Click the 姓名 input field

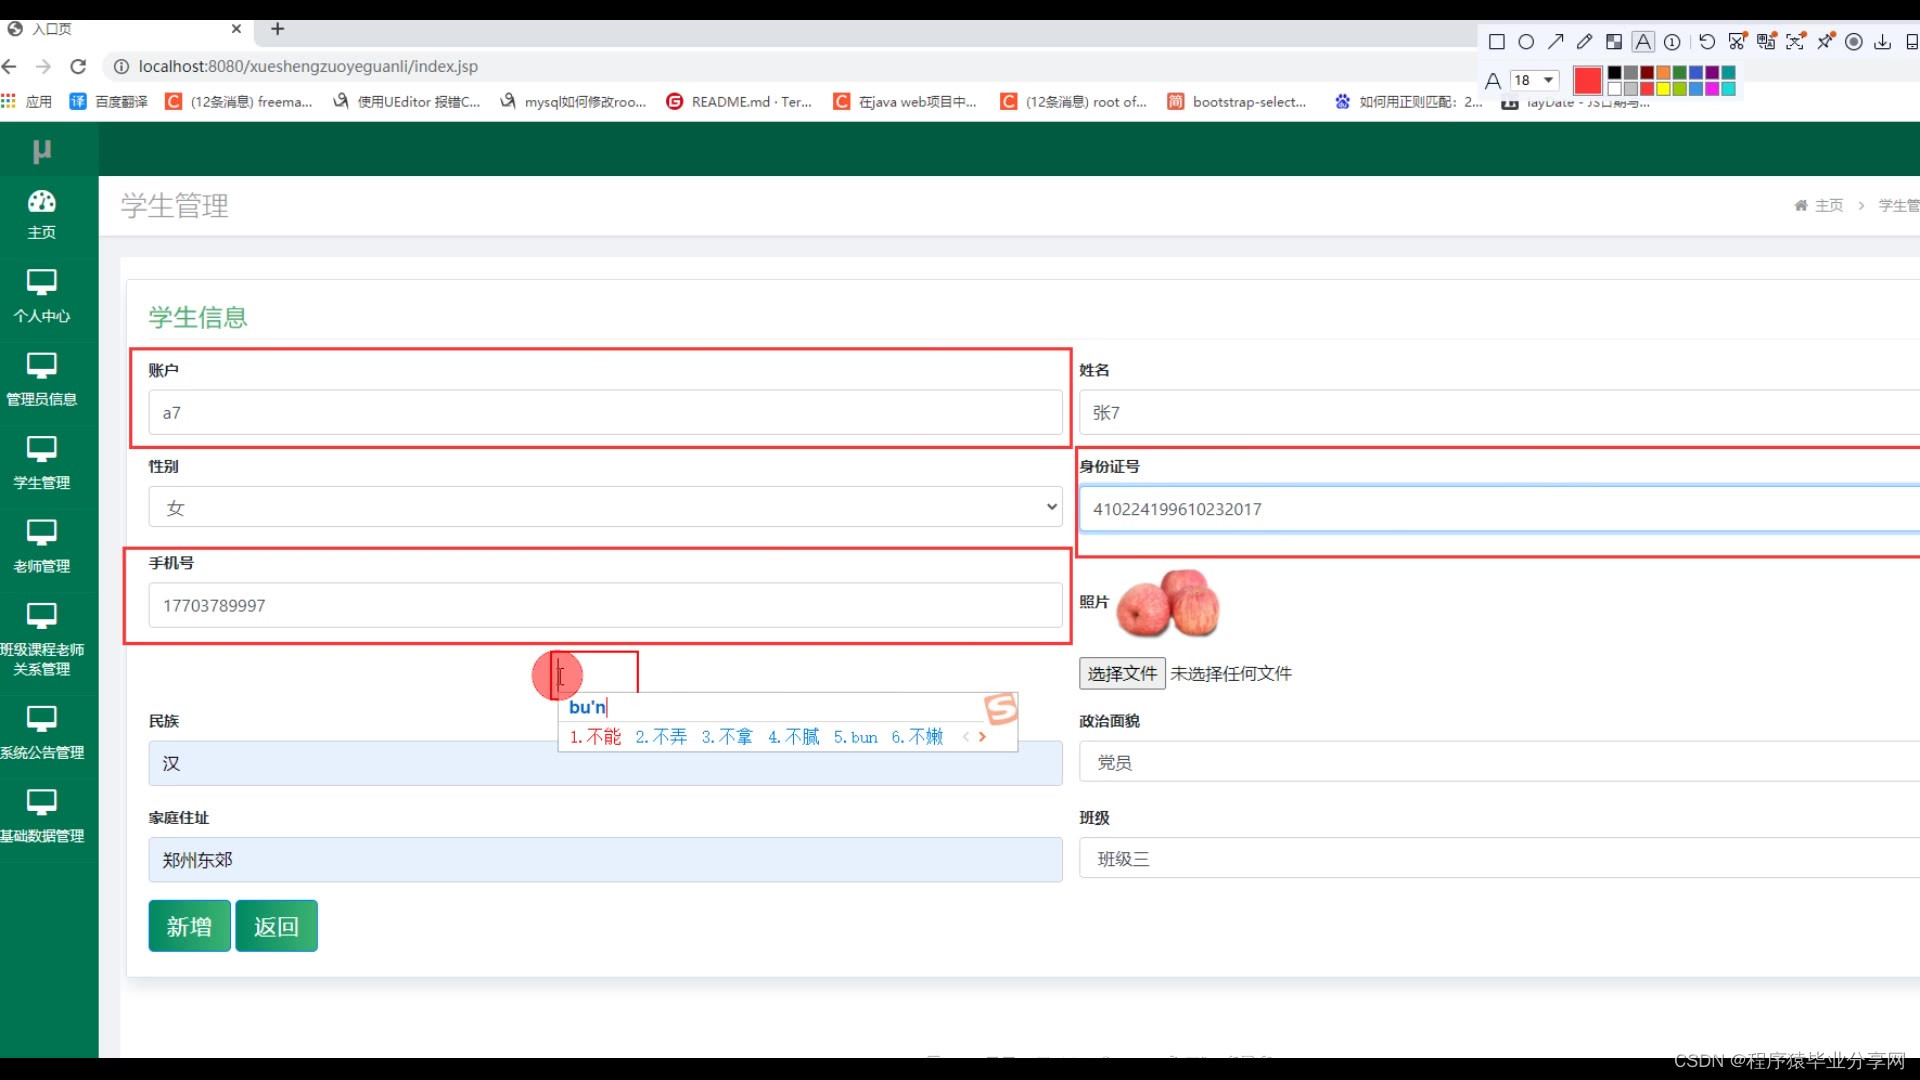[1499, 413]
